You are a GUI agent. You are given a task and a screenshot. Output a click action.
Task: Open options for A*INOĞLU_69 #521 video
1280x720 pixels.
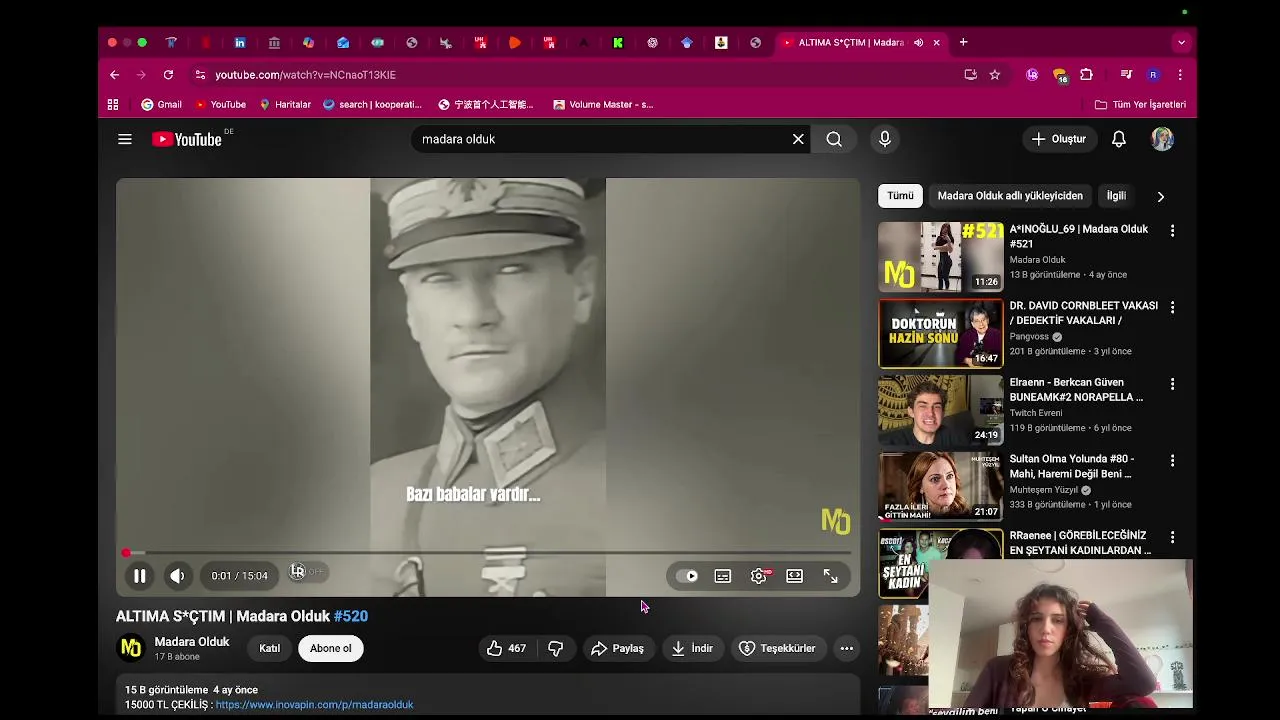coord(1172,231)
